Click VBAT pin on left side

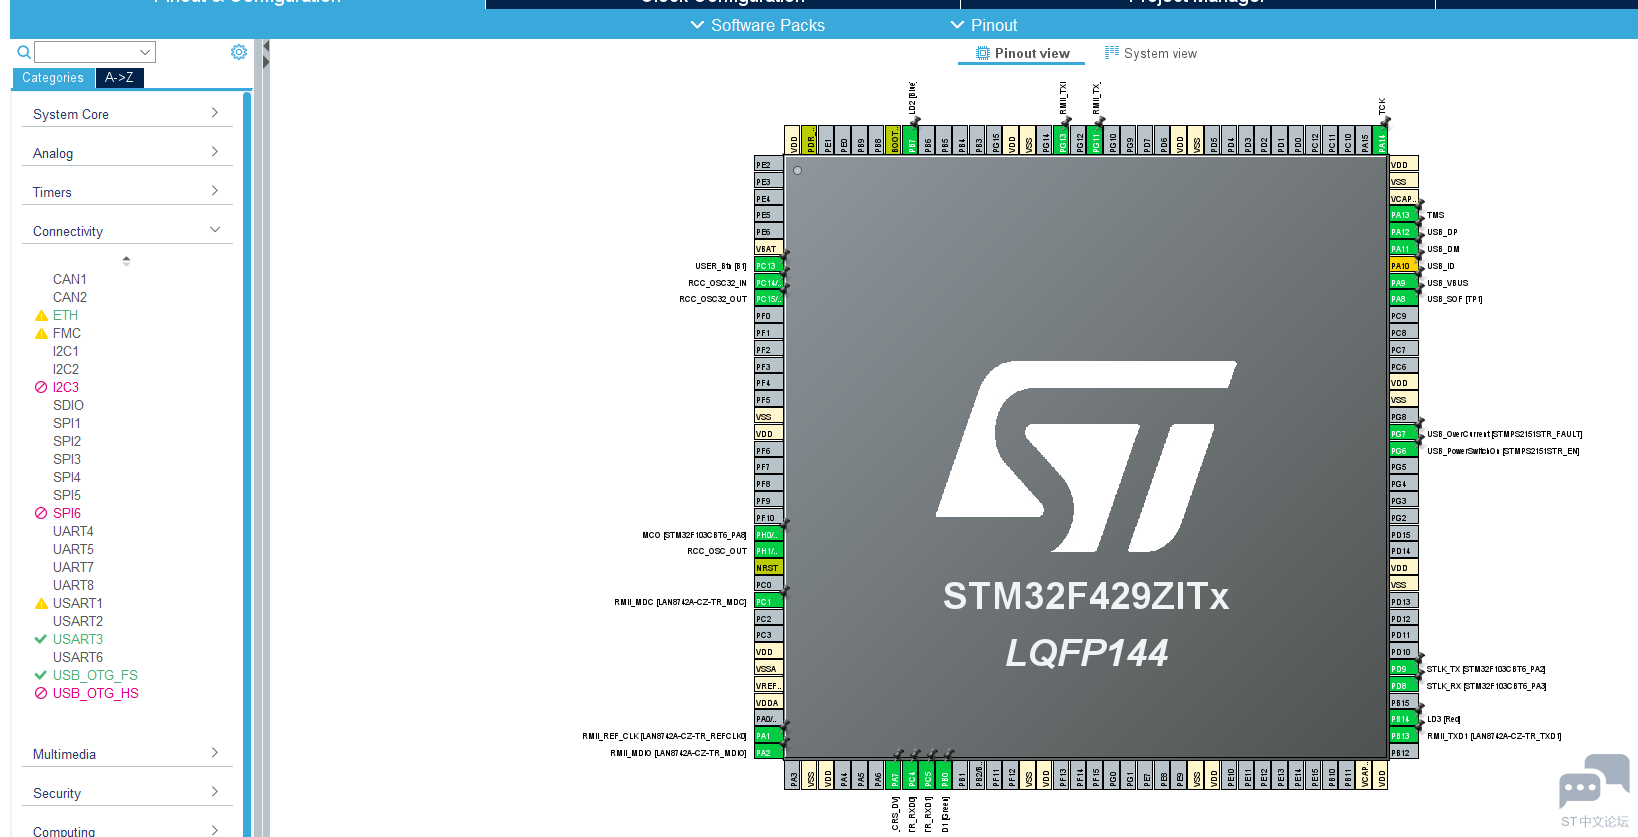coord(768,249)
